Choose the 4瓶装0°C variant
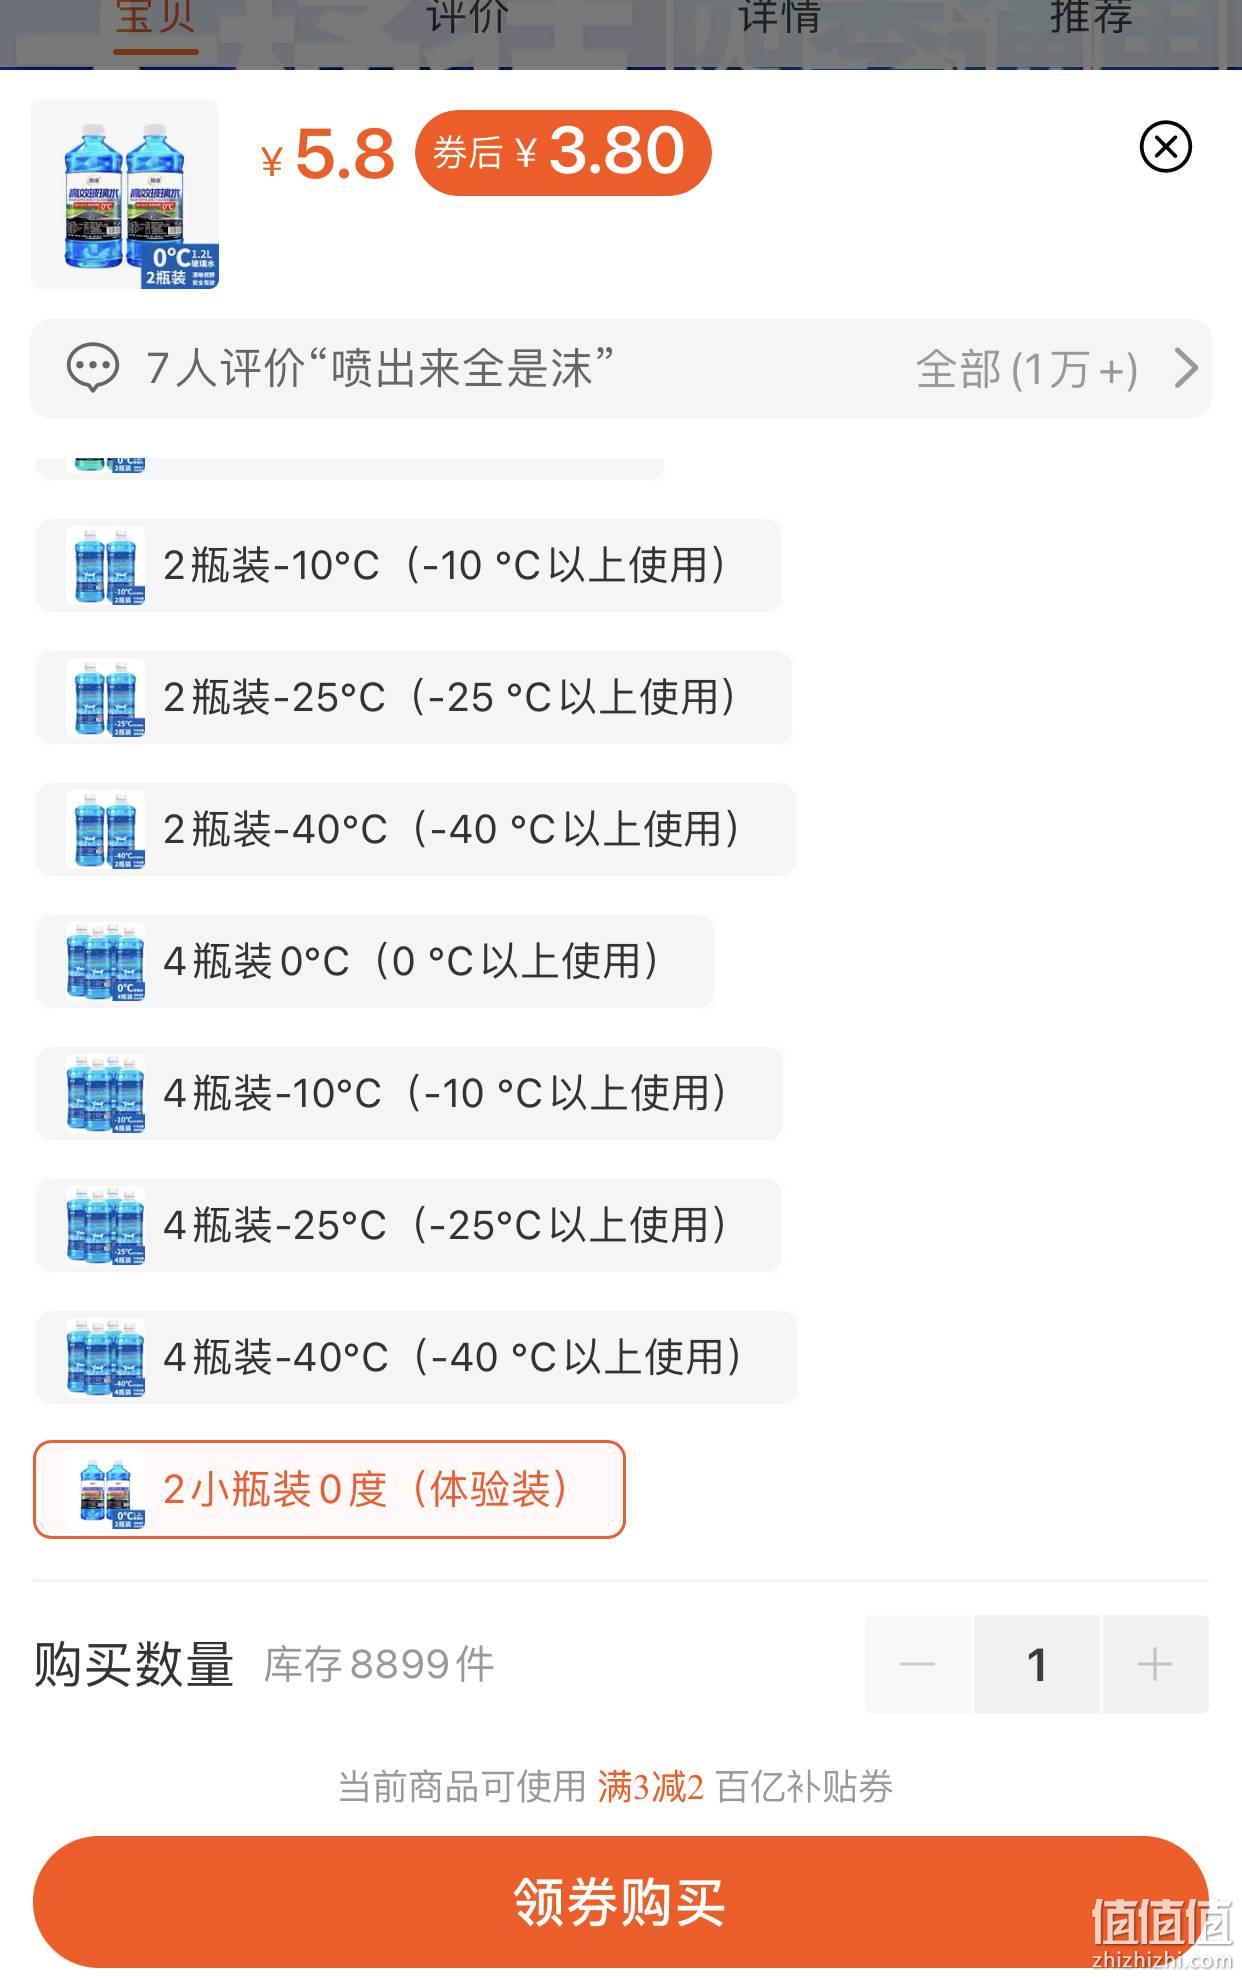Viewport: 1242px width, 1978px height. pos(375,961)
